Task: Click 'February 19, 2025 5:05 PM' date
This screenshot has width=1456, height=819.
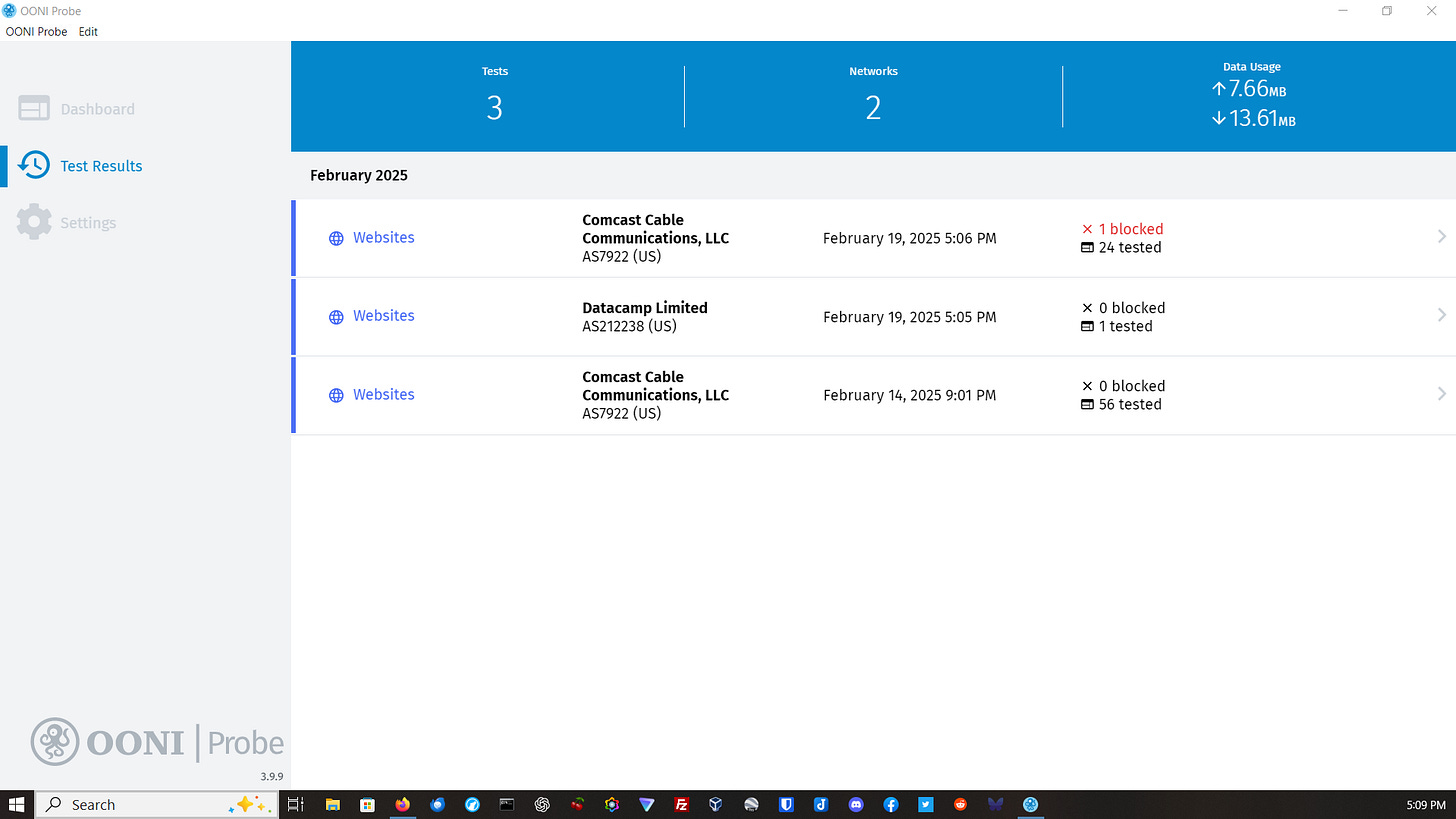Action: tap(909, 317)
